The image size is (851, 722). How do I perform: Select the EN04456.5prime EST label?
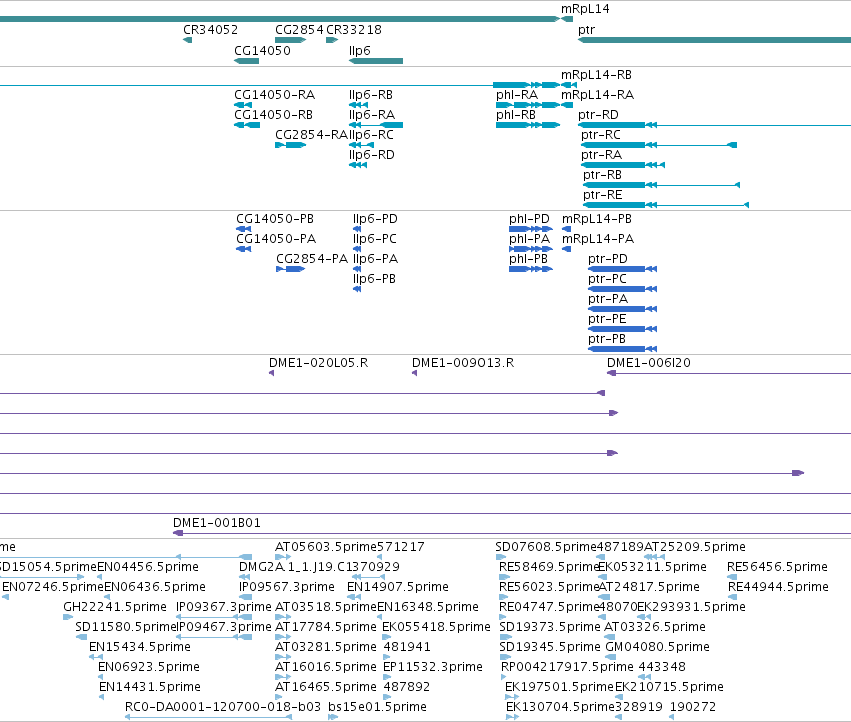[148, 567]
